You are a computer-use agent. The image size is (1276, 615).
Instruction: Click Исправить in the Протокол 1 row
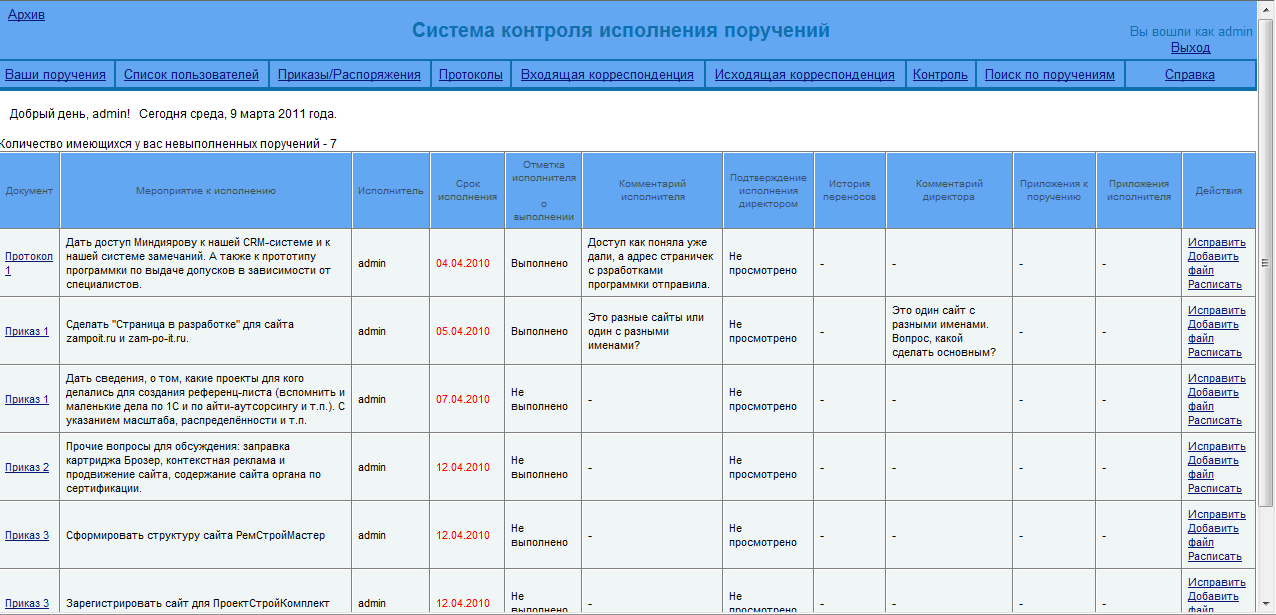click(x=1216, y=242)
